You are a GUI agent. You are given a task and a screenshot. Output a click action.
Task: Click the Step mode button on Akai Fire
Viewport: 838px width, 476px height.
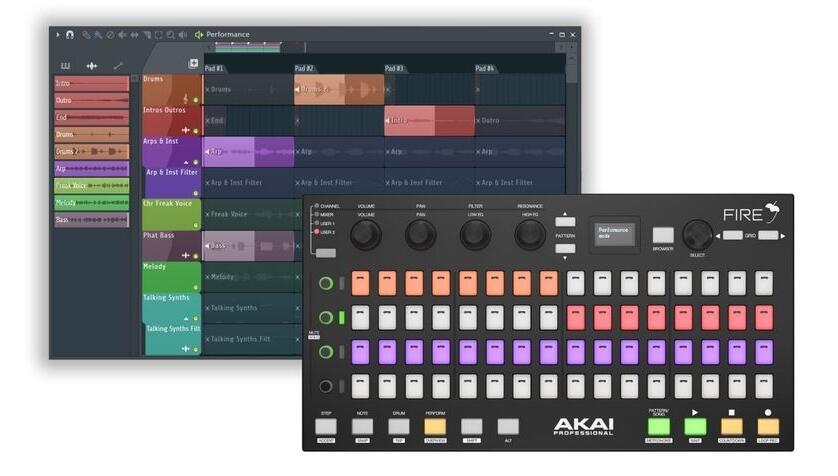pos(325,426)
